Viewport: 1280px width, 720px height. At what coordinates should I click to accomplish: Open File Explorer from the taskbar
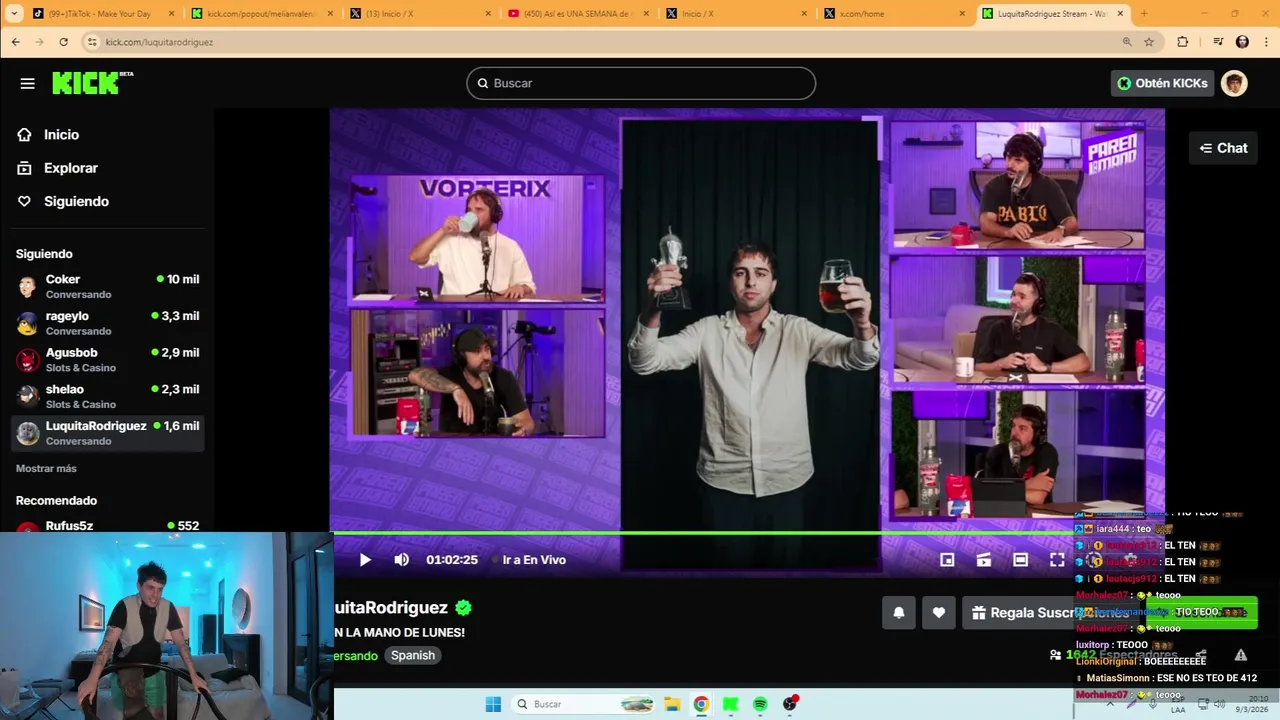[672, 704]
